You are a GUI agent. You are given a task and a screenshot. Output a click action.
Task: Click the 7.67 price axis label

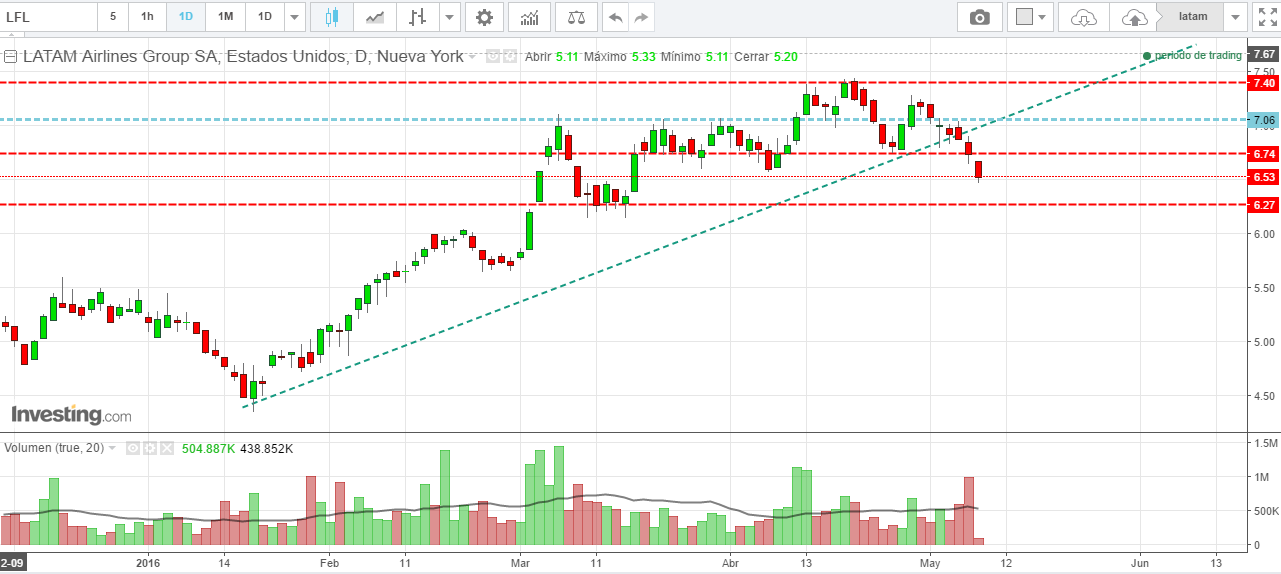[1264, 54]
